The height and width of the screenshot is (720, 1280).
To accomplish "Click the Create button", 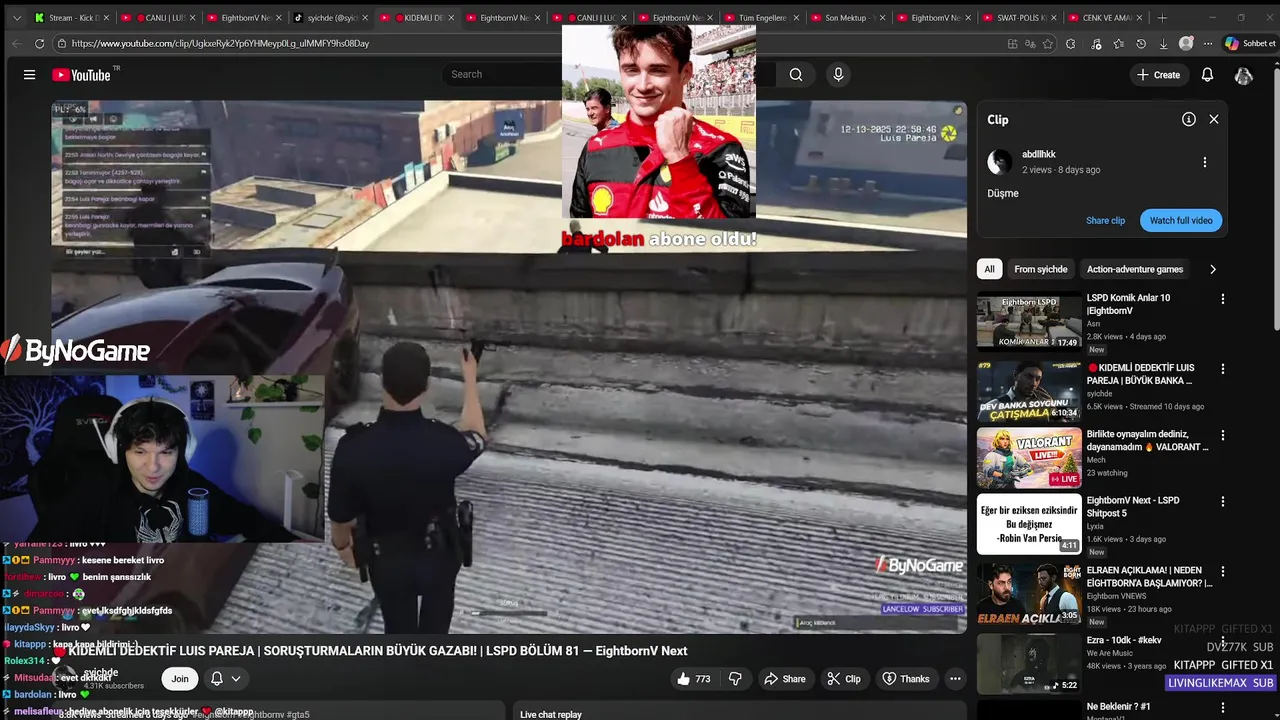I will click(x=1158, y=75).
